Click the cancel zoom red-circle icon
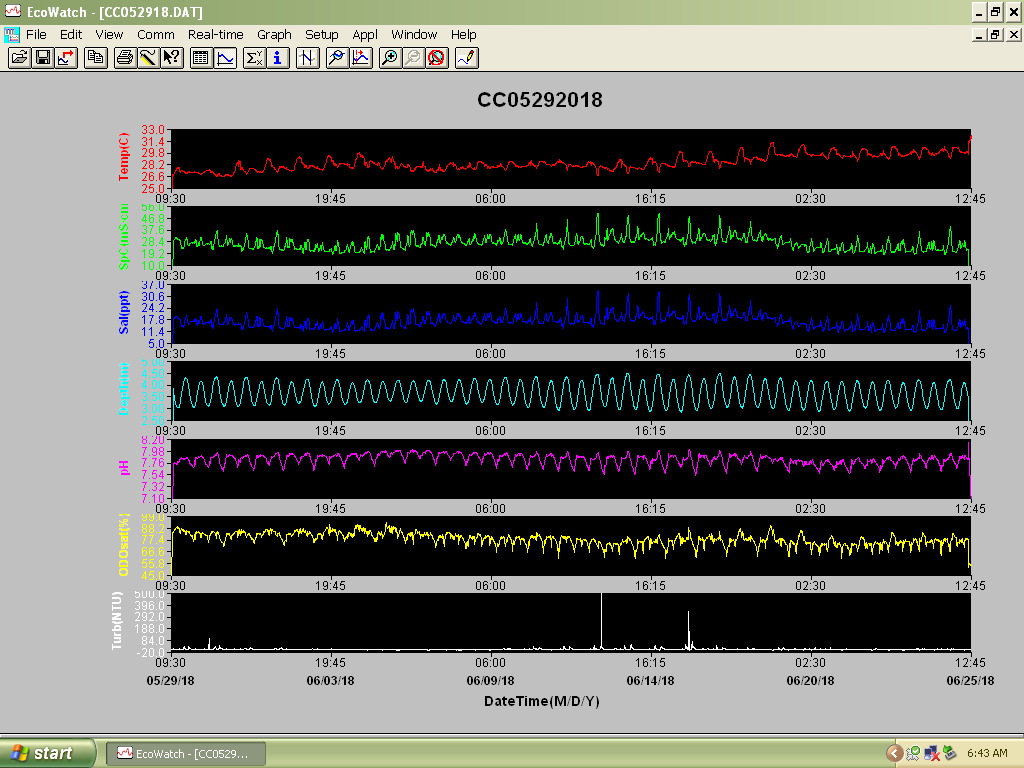This screenshot has height=768, width=1024. (x=437, y=58)
